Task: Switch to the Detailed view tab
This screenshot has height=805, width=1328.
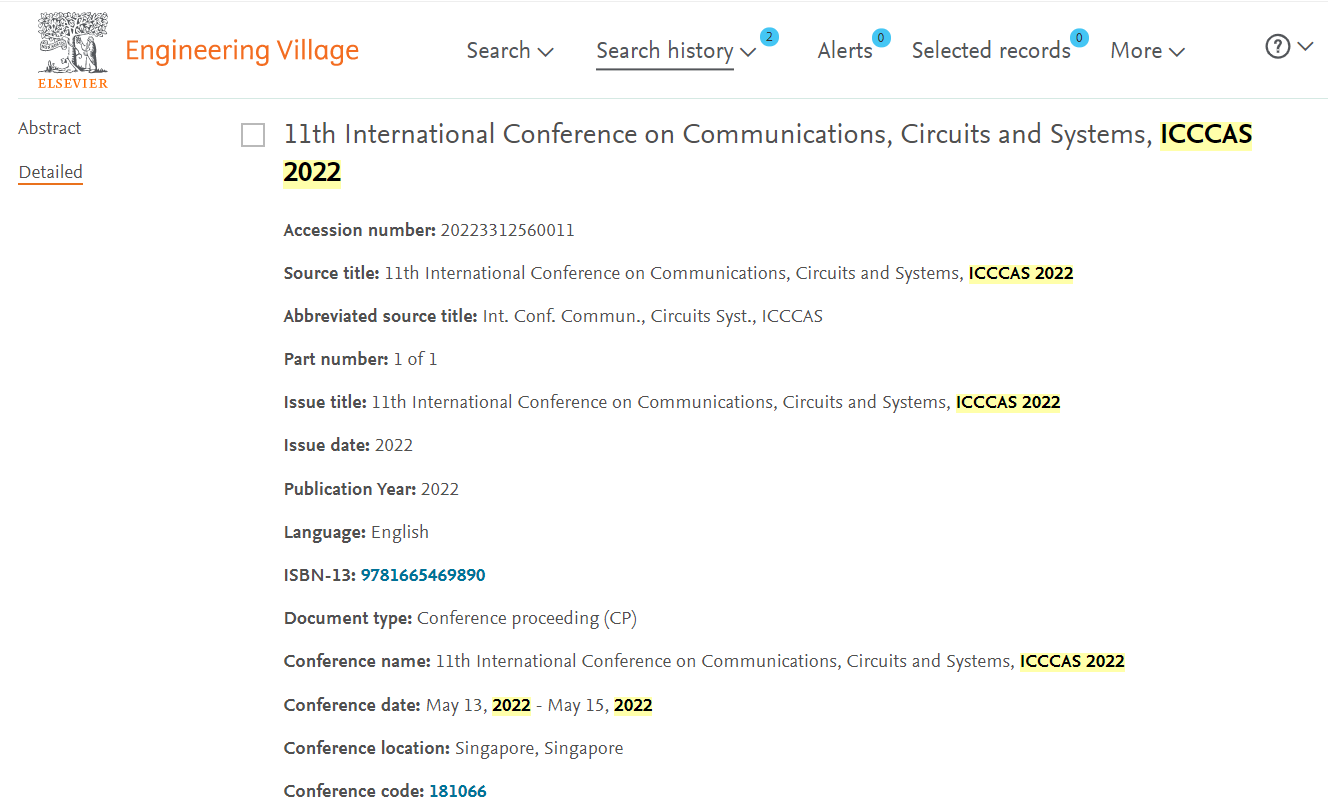Action: coord(50,172)
